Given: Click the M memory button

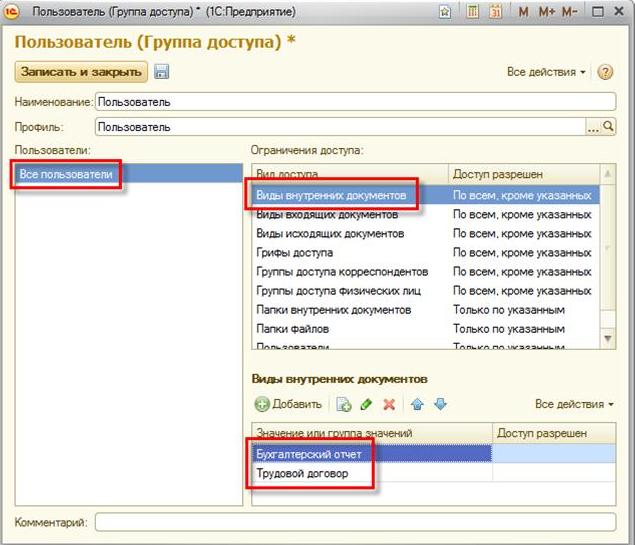Looking at the screenshot, I should pyautogui.click(x=523, y=12).
